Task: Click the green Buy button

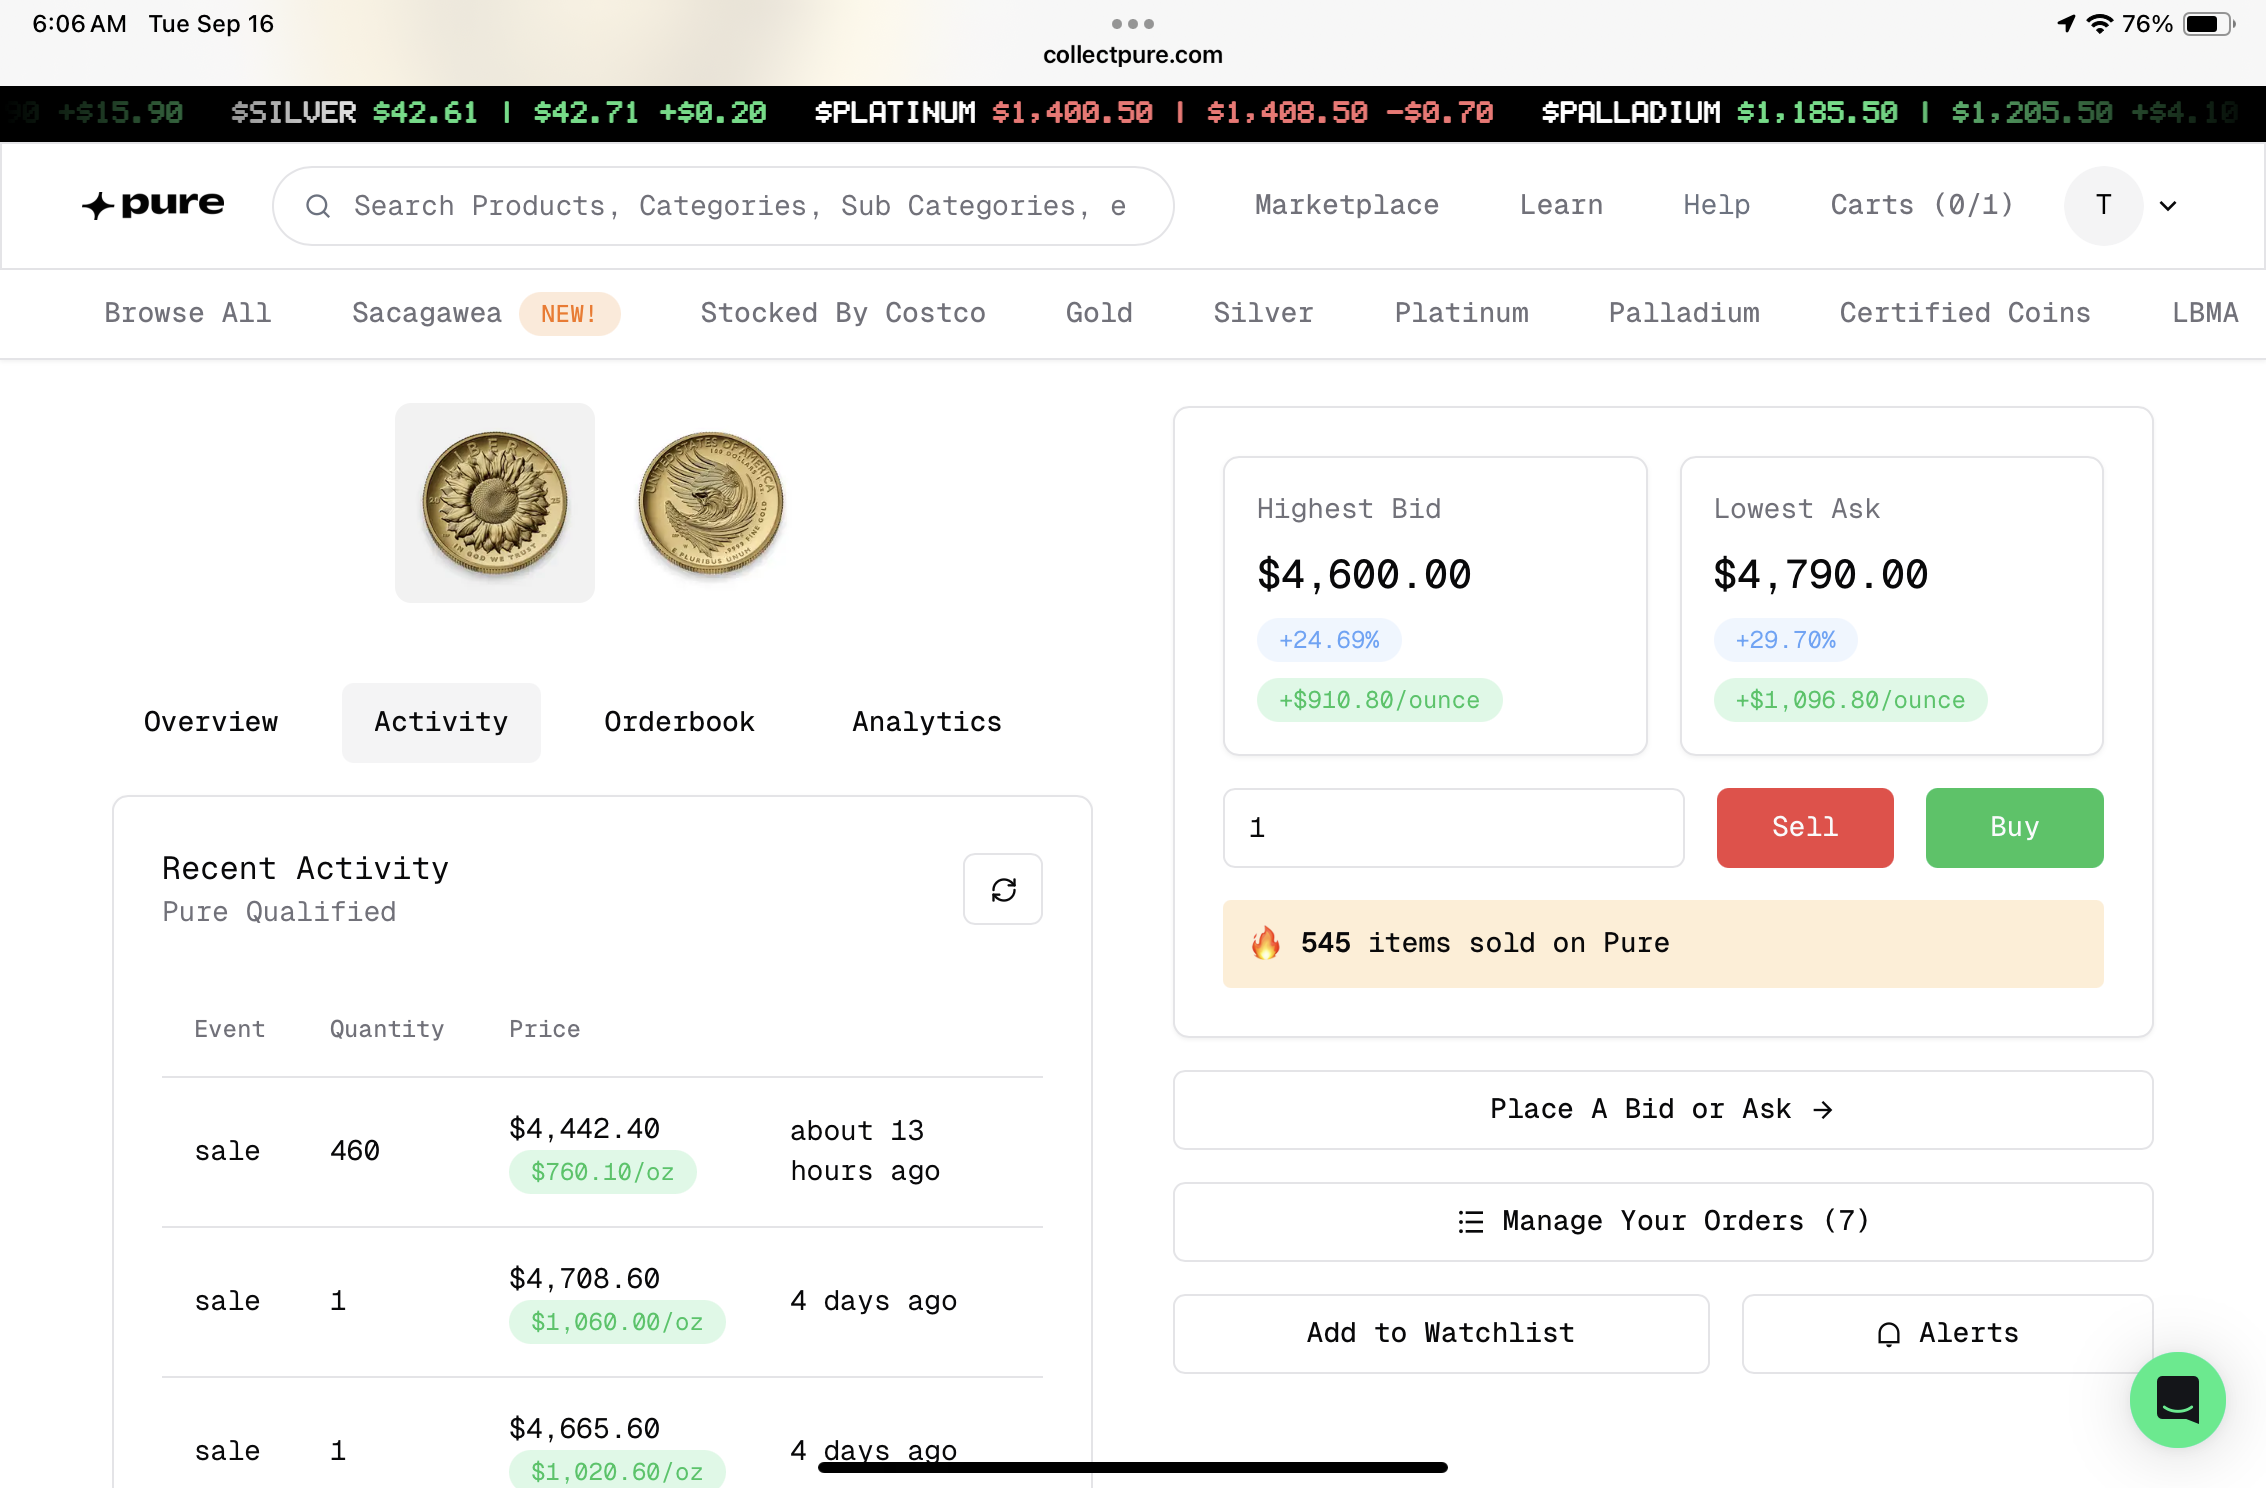Action: [2014, 827]
